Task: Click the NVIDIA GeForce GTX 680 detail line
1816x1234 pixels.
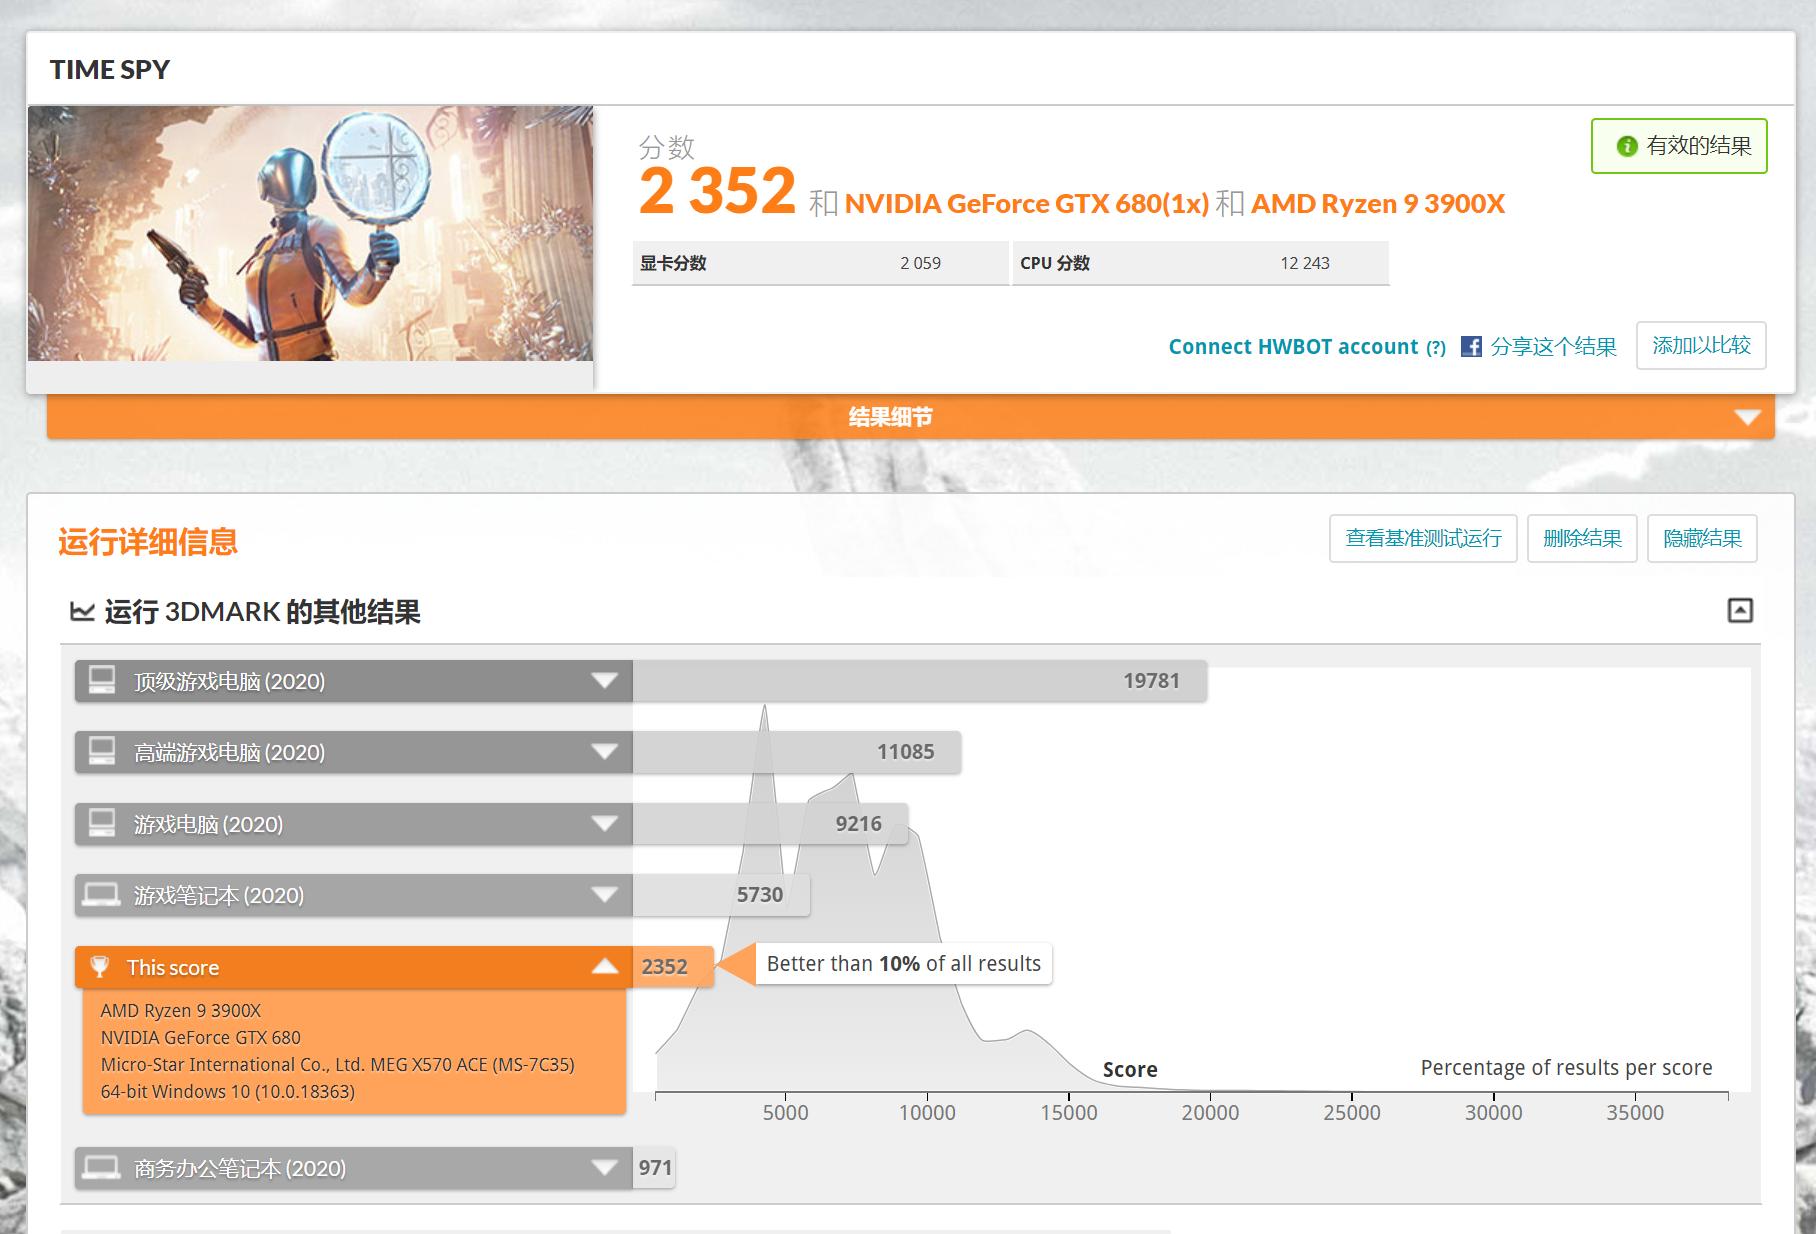Action: [200, 1038]
